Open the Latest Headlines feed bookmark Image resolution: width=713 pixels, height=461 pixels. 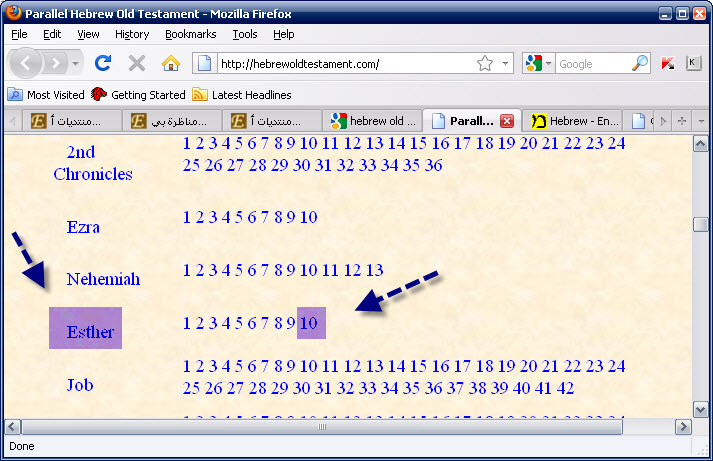click(x=241, y=95)
